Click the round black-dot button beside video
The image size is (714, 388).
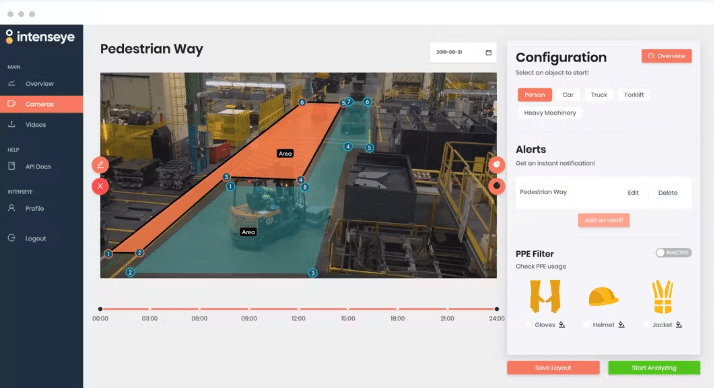[497, 186]
